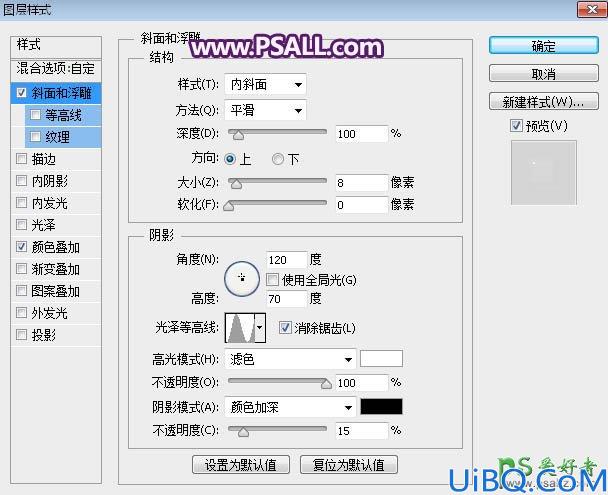Tick the 外发光 checkbox
Screen dimensions: 608x495
[x=21, y=312]
